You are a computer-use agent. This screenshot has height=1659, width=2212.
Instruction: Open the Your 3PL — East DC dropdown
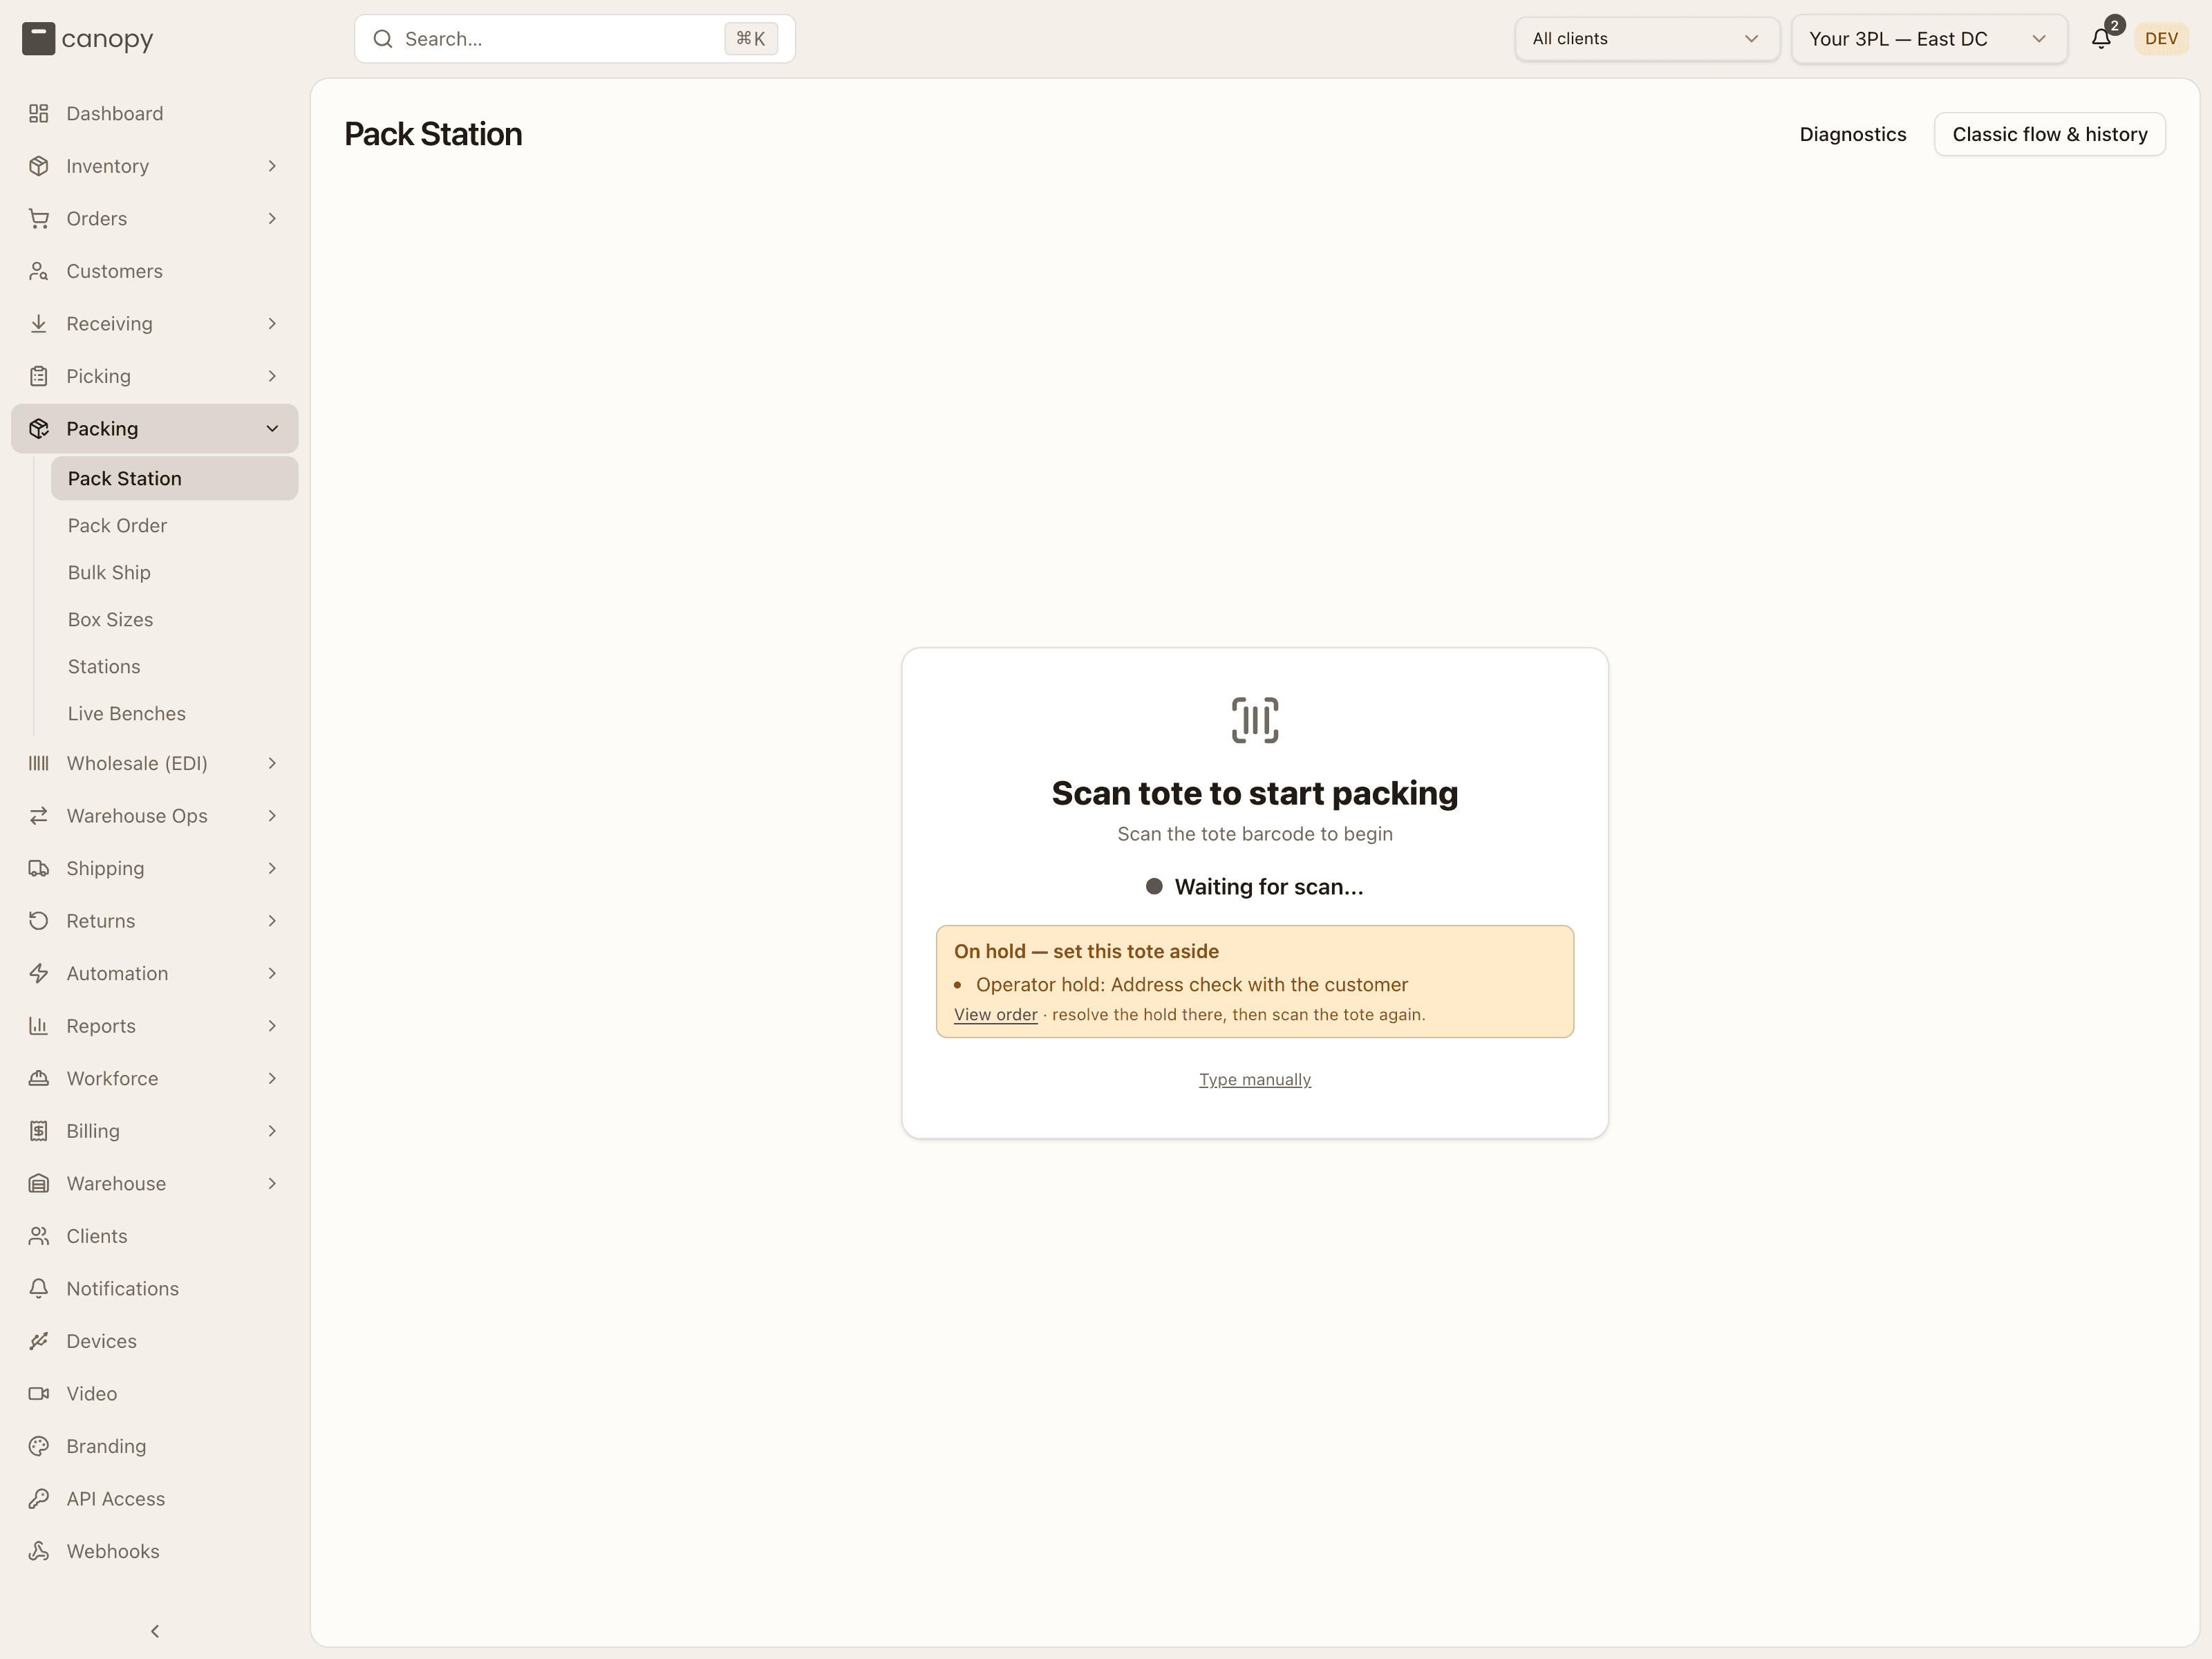click(x=1929, y=39)
